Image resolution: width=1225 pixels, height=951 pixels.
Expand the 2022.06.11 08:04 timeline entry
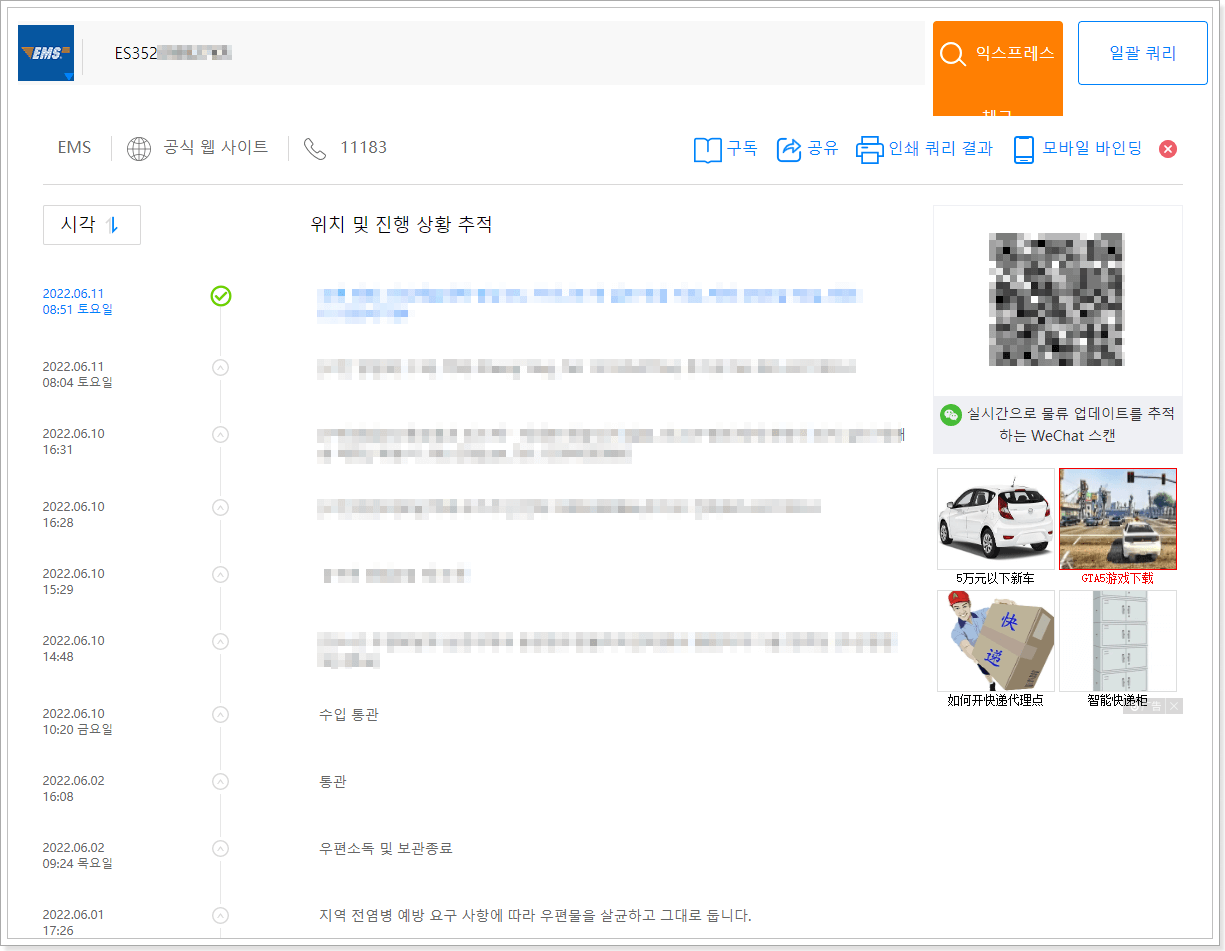click(x=221, y=367)
